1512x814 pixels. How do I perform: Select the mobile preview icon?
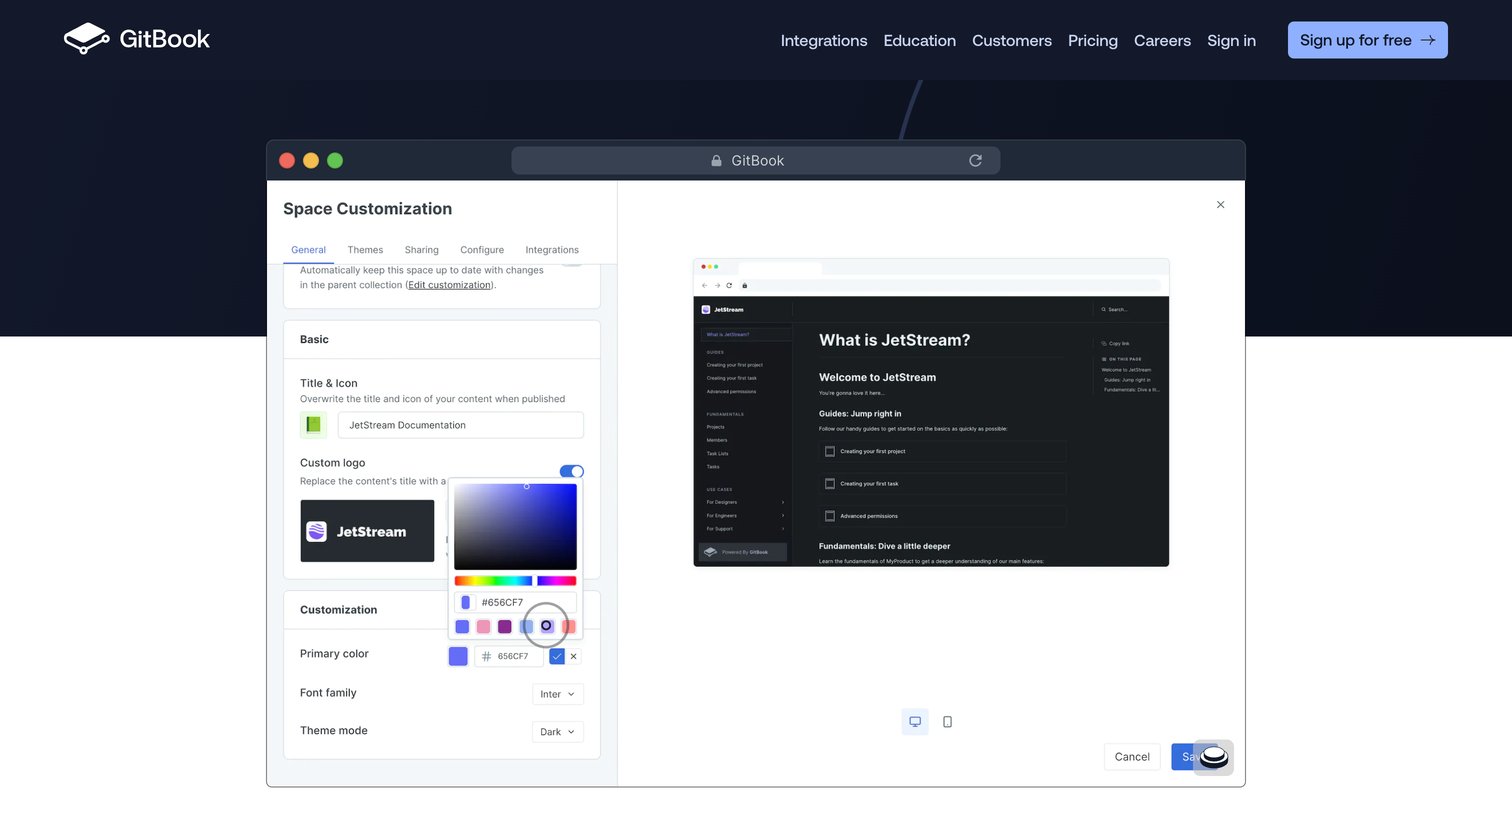click(x=947, y=721)
